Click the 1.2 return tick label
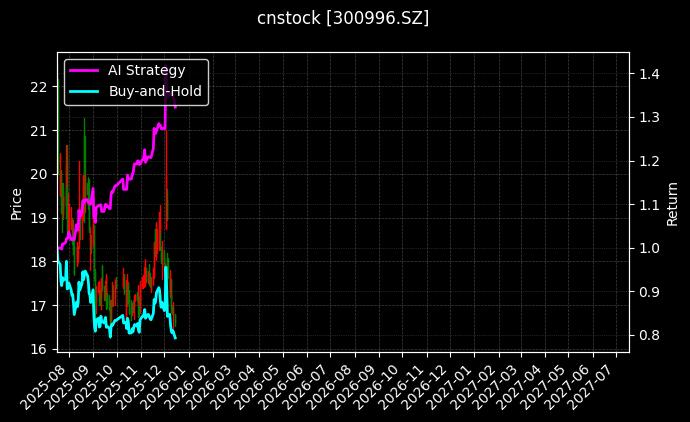This screenshot has width=690, height=422. pos(650,161)
